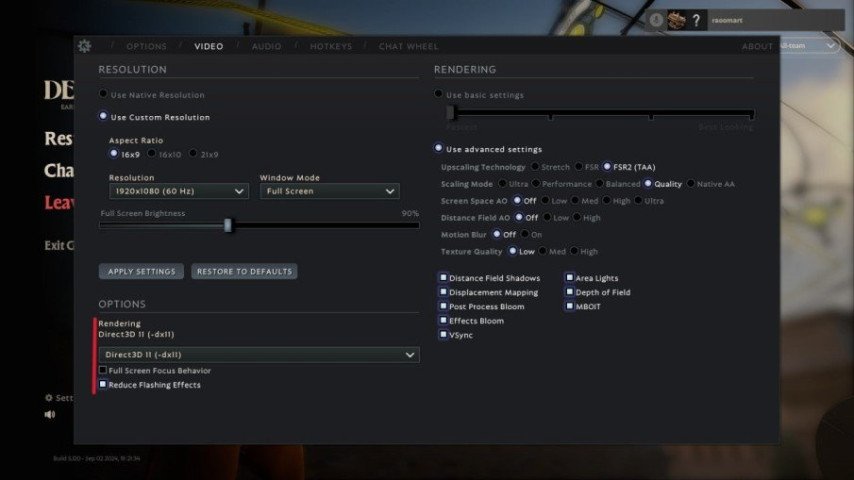Toggle Reduce Flashing Effects checkbox
The height and width of the screenshot is (480, 854).
103,385
